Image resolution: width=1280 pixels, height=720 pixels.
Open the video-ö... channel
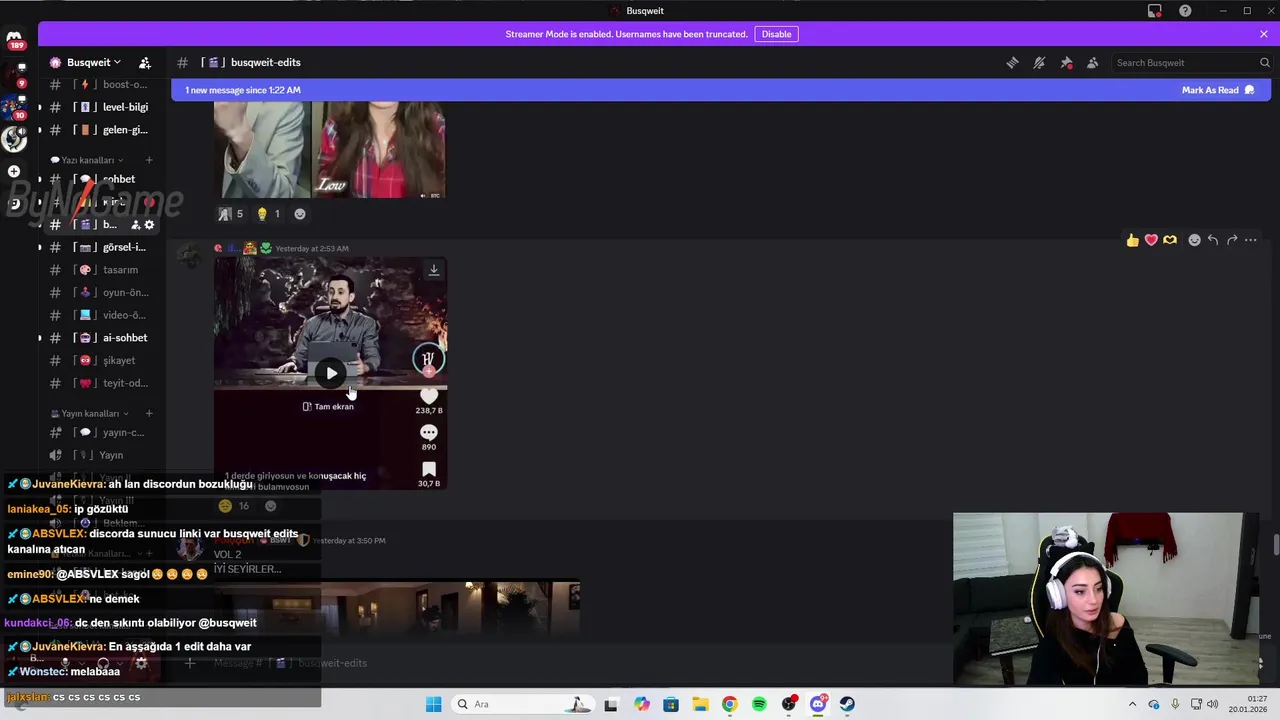102,315
